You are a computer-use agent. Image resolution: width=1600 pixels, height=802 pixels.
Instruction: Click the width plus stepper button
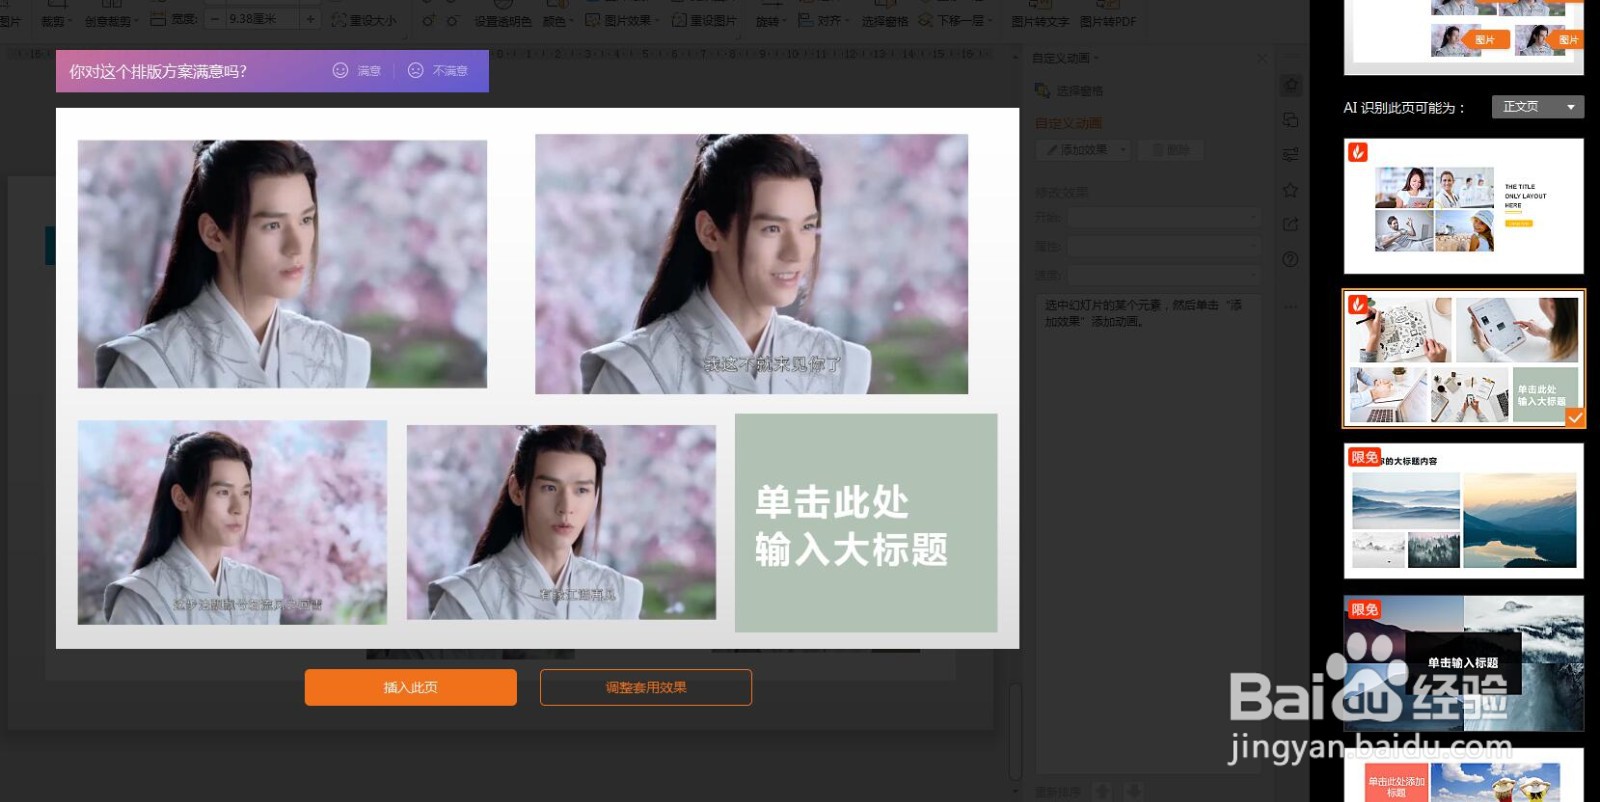click(x=310, y=19)
